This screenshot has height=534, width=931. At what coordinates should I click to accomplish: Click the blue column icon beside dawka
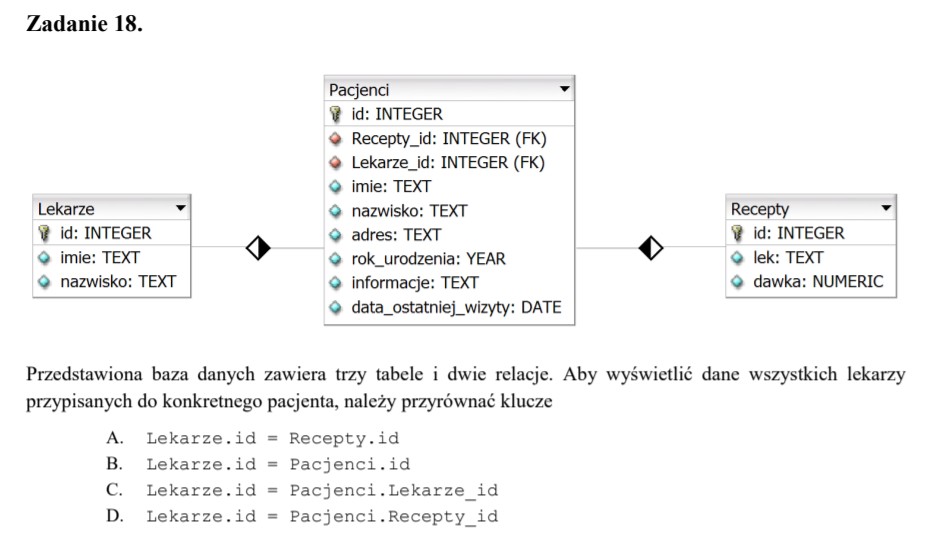(738, 281)
